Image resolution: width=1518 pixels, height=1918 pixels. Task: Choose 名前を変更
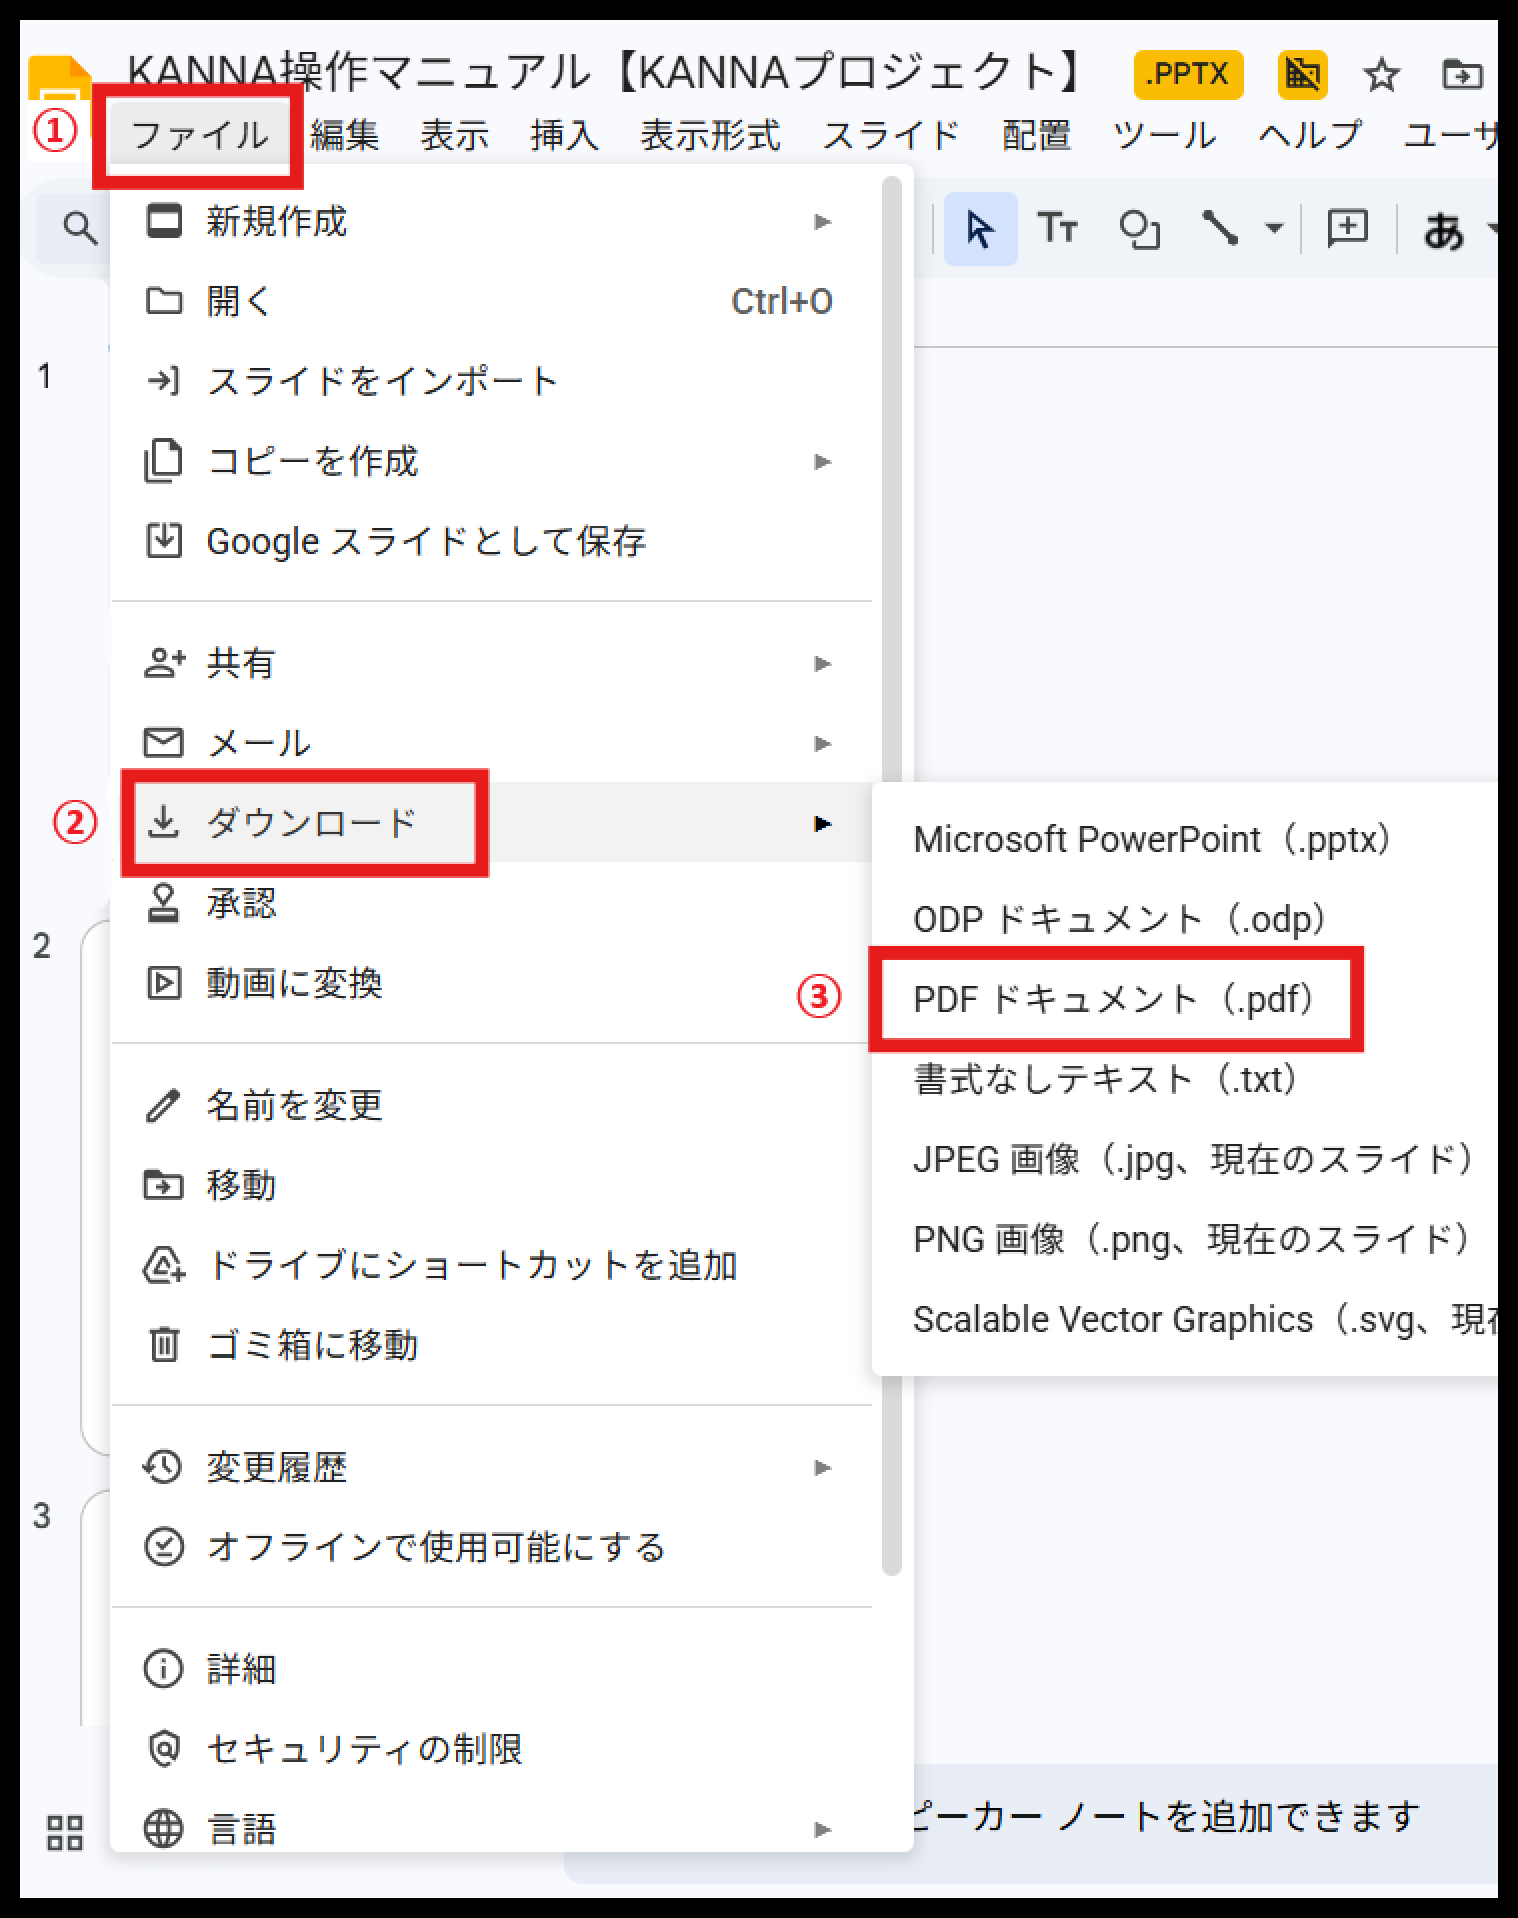(x=491, y=1105)
